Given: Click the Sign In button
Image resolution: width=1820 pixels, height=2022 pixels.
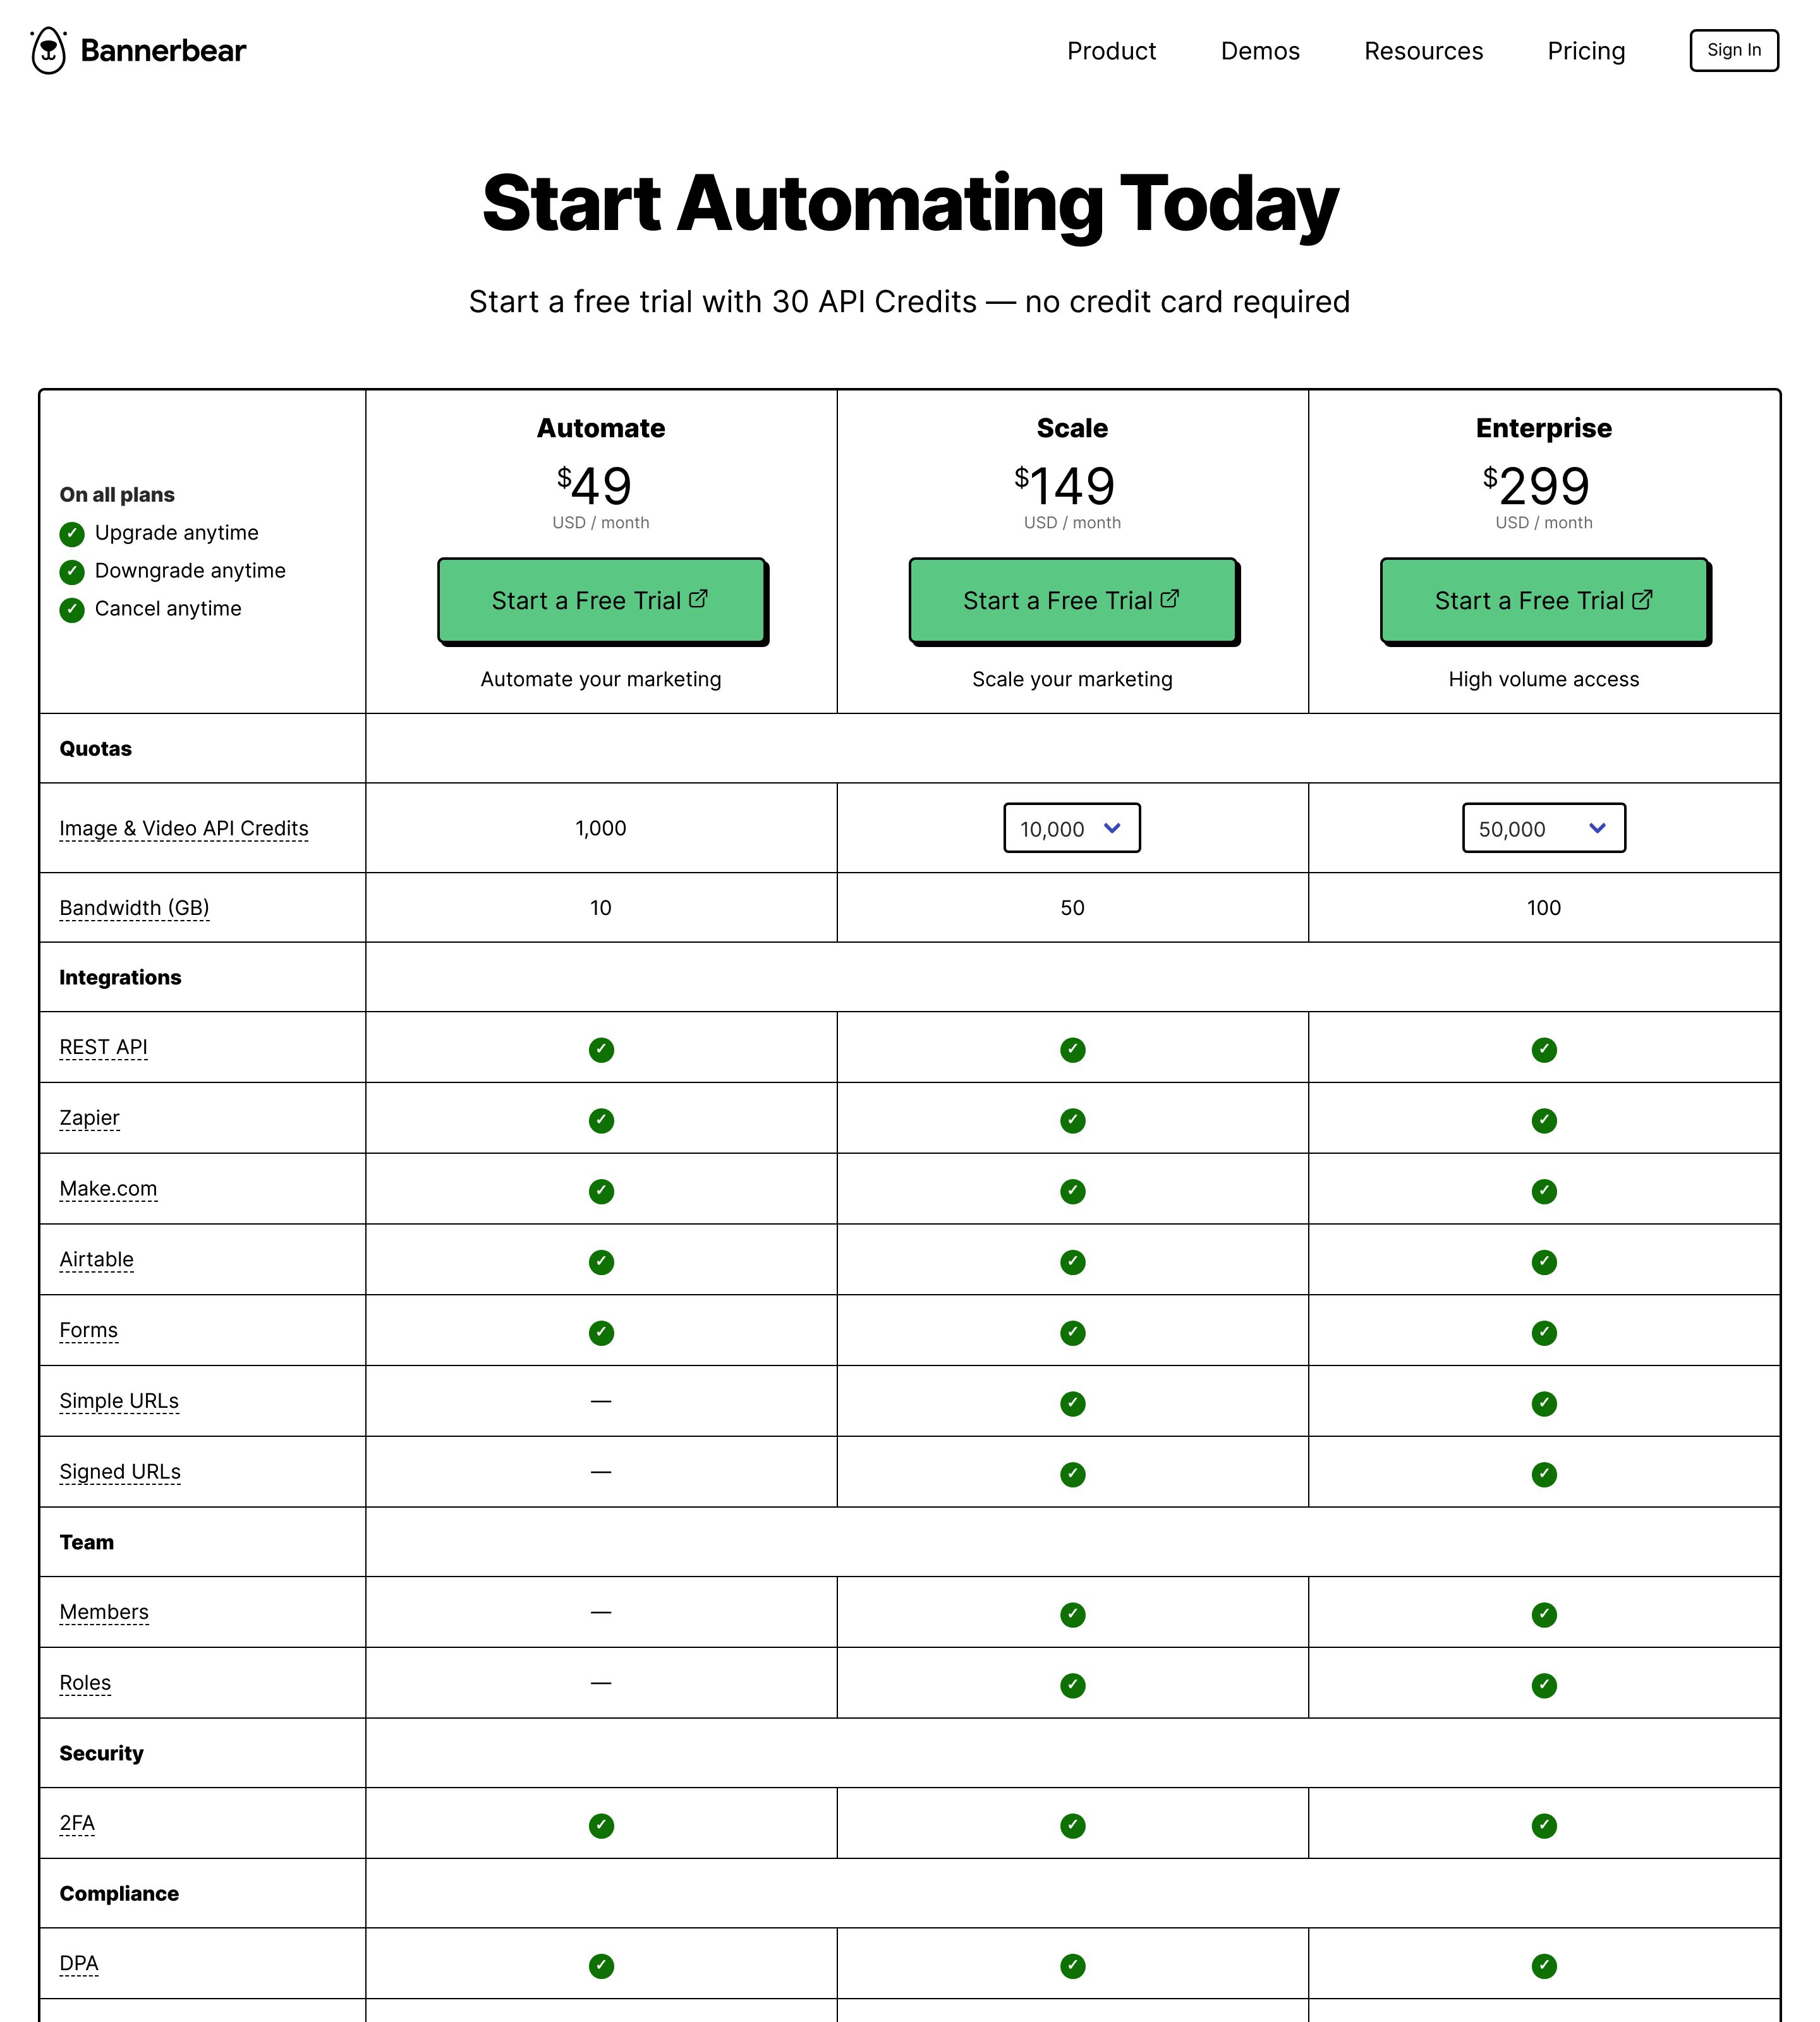Looking at the screenshot, I should (1734, 50).
